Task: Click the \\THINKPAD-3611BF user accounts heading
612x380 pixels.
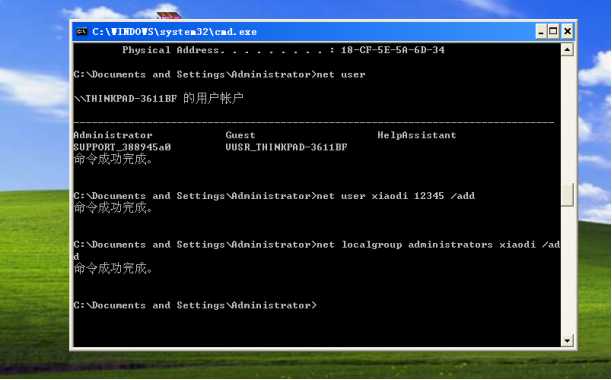Action: [158, 98]
